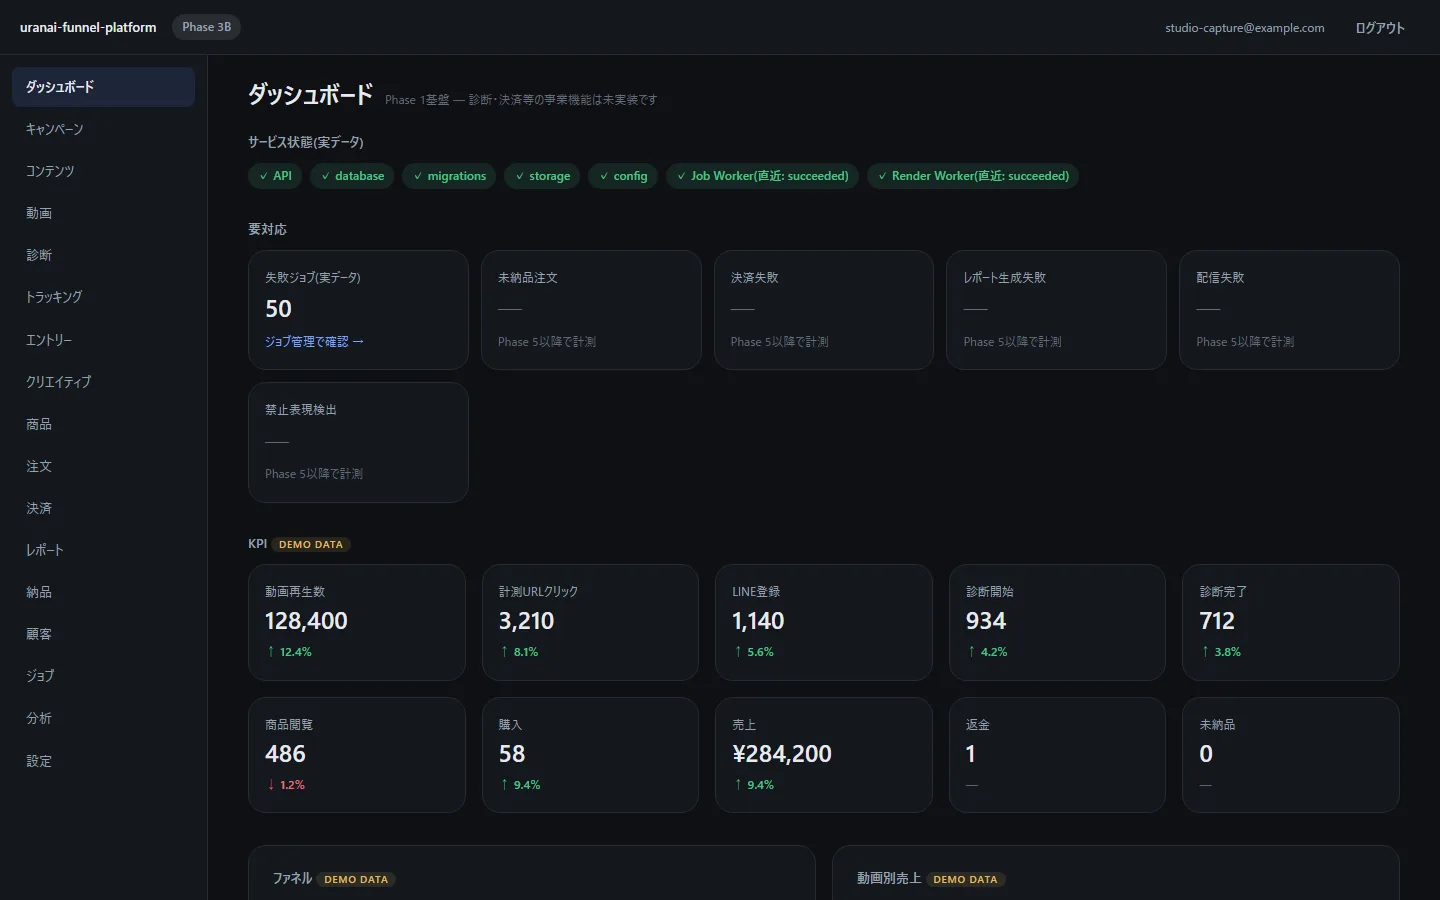Go to 顧客 in the sidebar

(x=103, y=634)
